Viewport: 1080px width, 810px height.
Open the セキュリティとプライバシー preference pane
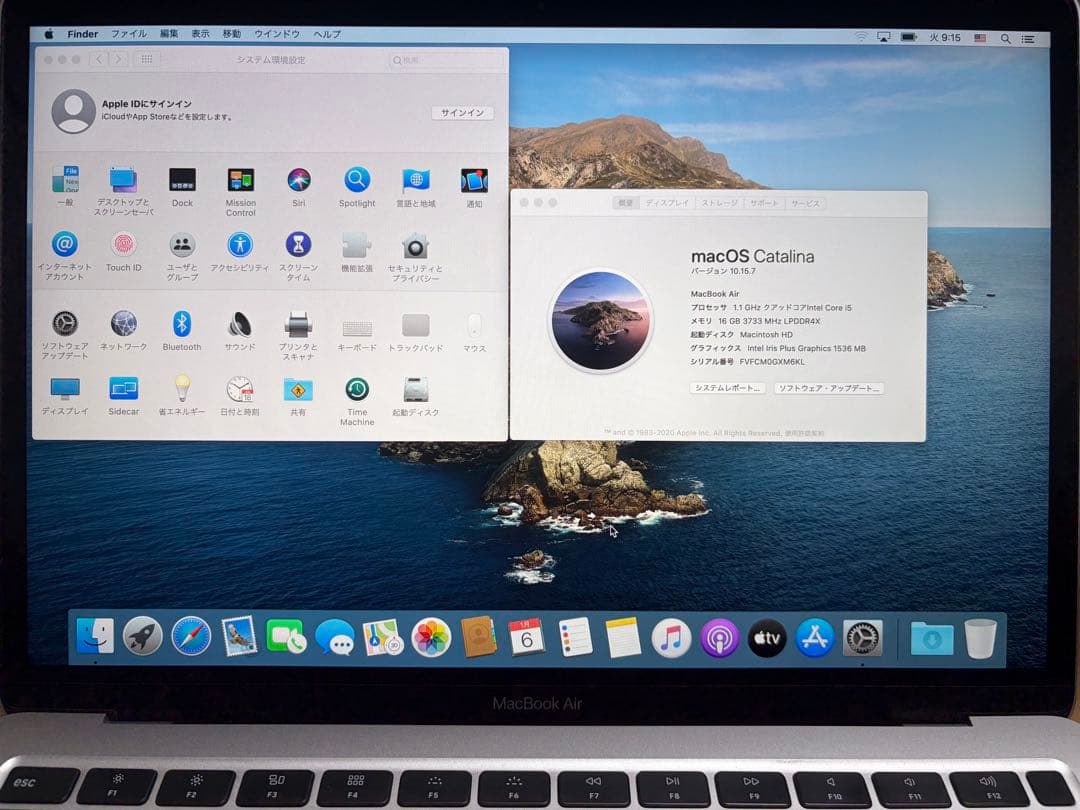pyautogui.click(x=415, y=247)
